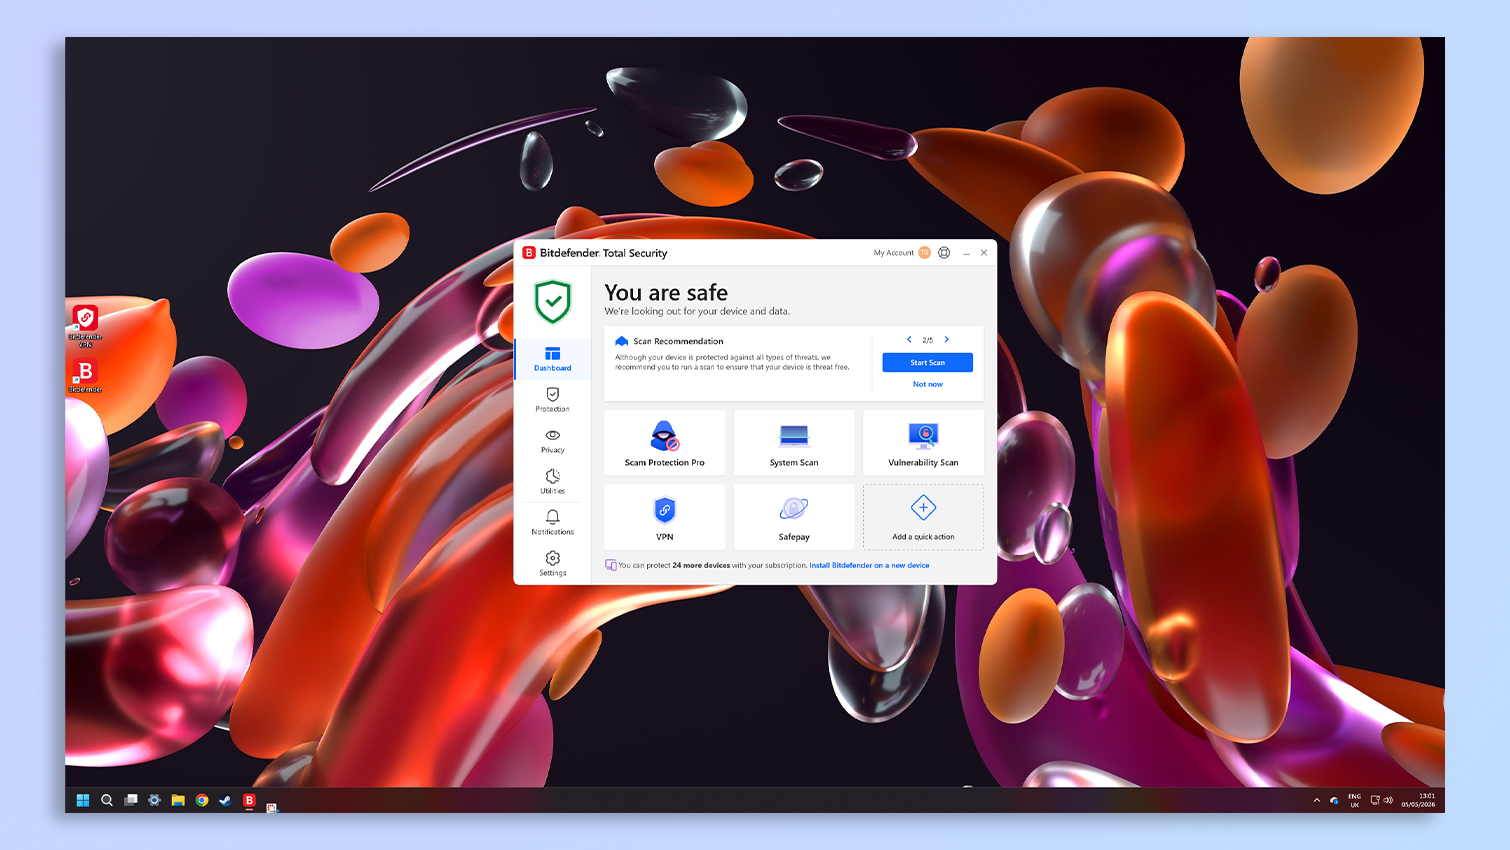Click the OneDrive cloud tray icon
The image size is (1510, 850).
click(x=1334, y=800)
